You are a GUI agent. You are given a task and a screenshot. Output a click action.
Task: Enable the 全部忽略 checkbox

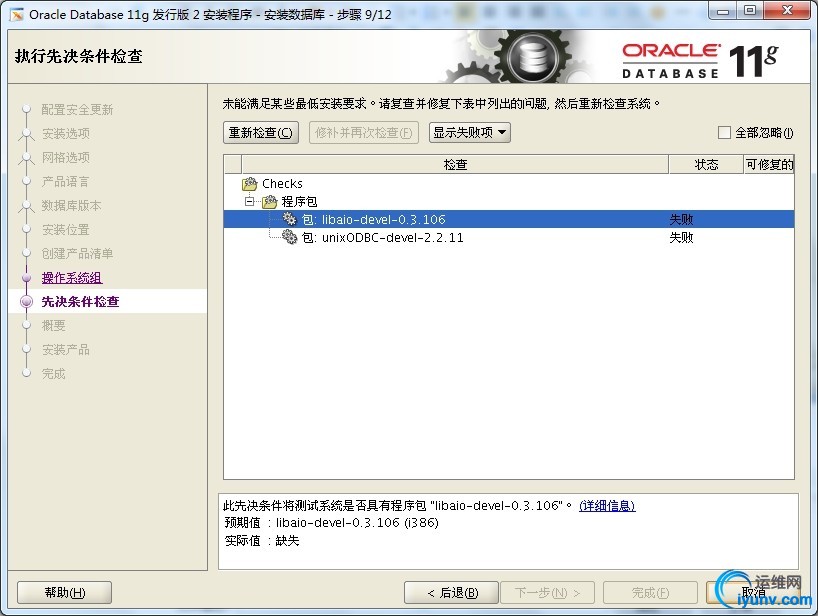pyautogui.click(x=724, y=132)
